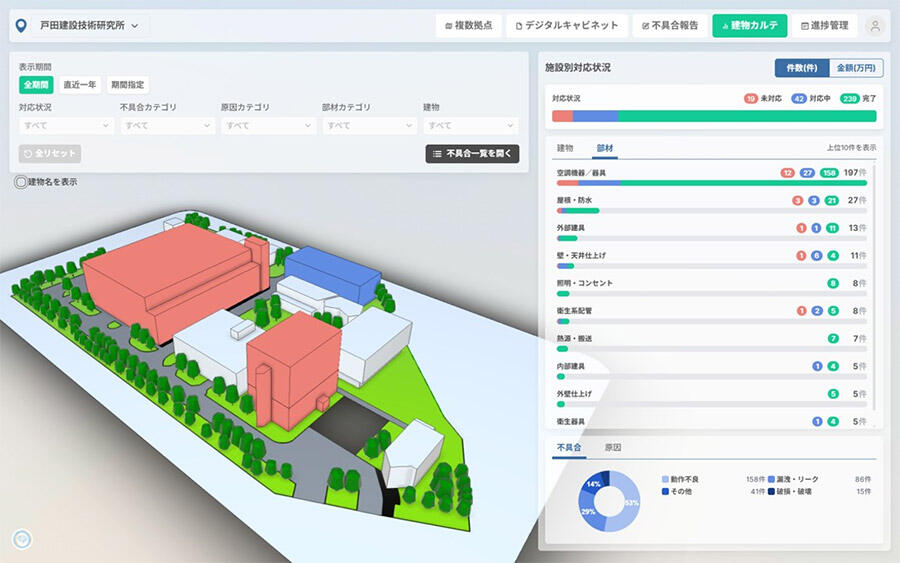Open the 部材カテゴリ filter dropdown

click(x=369, y=126)
